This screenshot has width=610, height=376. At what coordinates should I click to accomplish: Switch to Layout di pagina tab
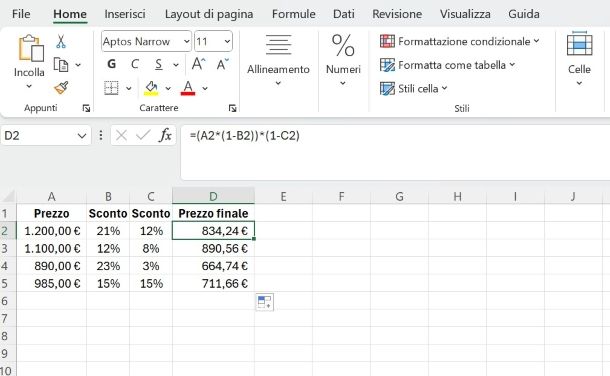[209, 14]
